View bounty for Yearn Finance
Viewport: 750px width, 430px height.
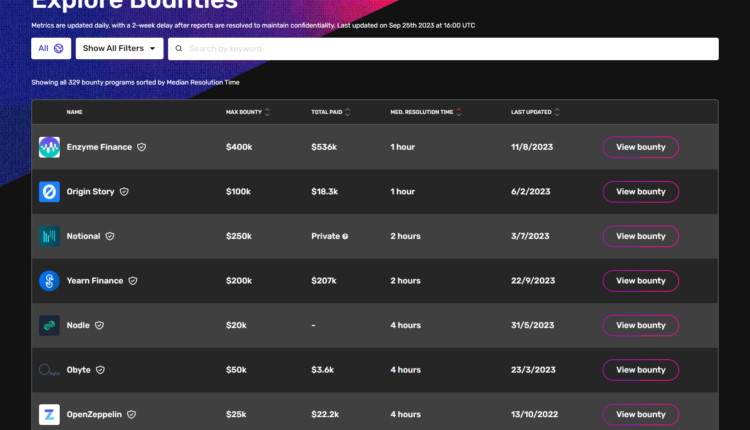pos(640,281)
